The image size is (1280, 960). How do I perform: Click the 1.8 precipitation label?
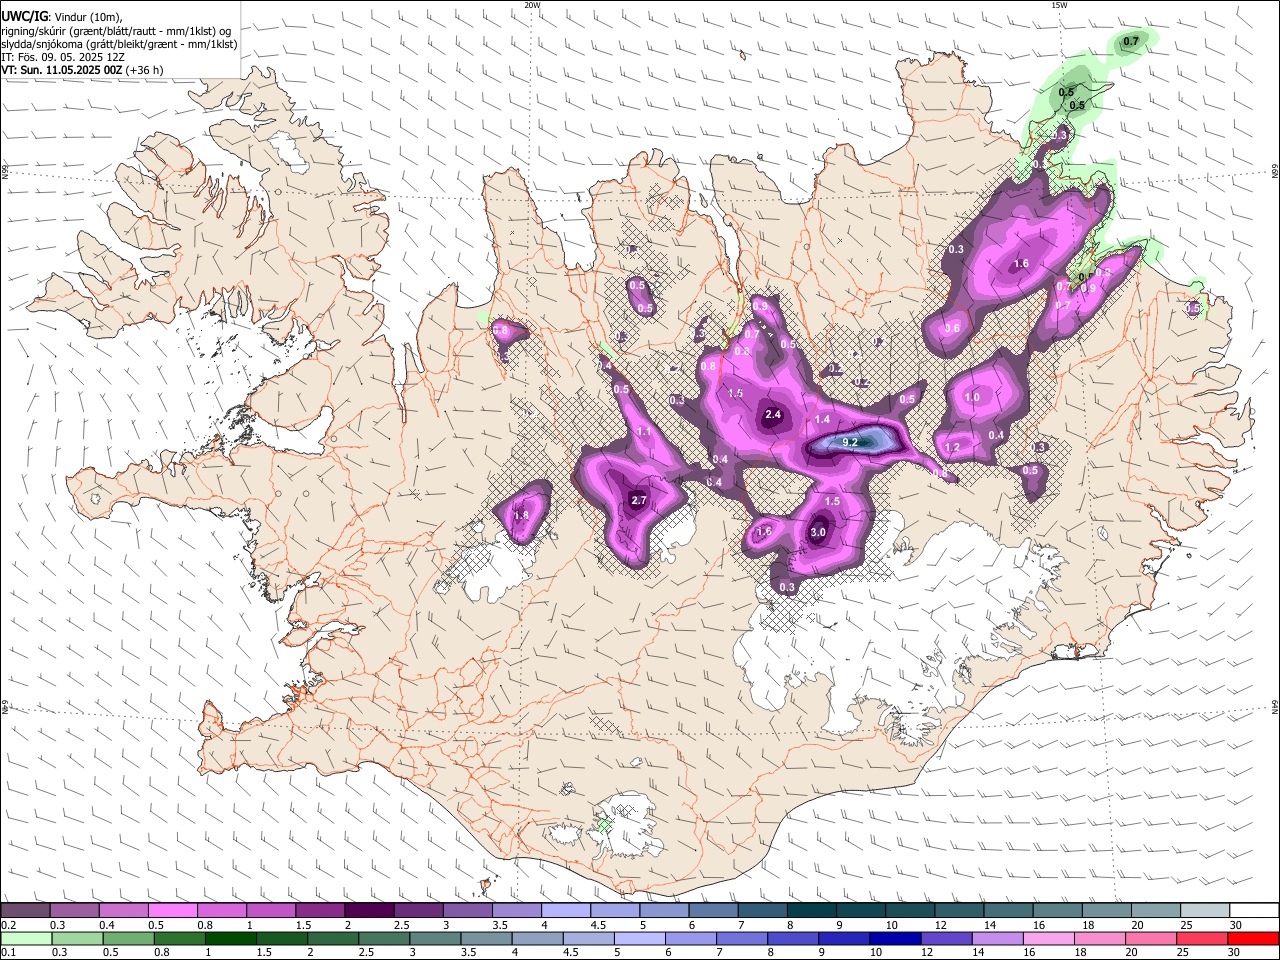(521, 516)
